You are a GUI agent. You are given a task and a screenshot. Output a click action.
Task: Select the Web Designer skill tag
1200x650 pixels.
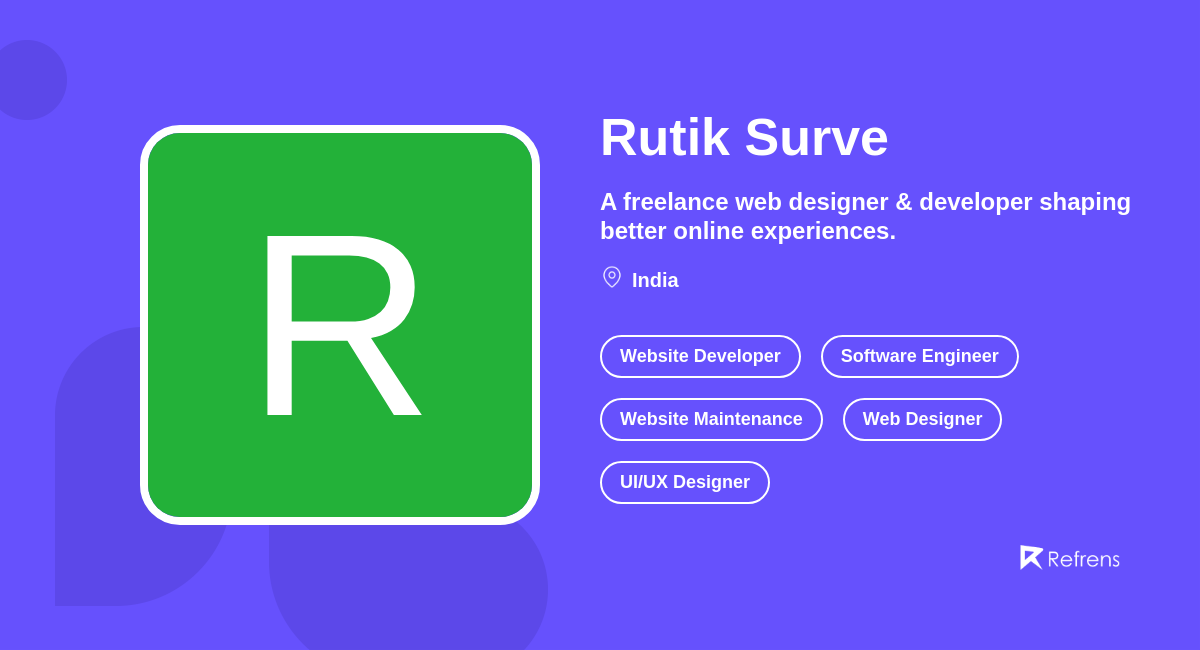pyautogui.click(x=922, y=419)
